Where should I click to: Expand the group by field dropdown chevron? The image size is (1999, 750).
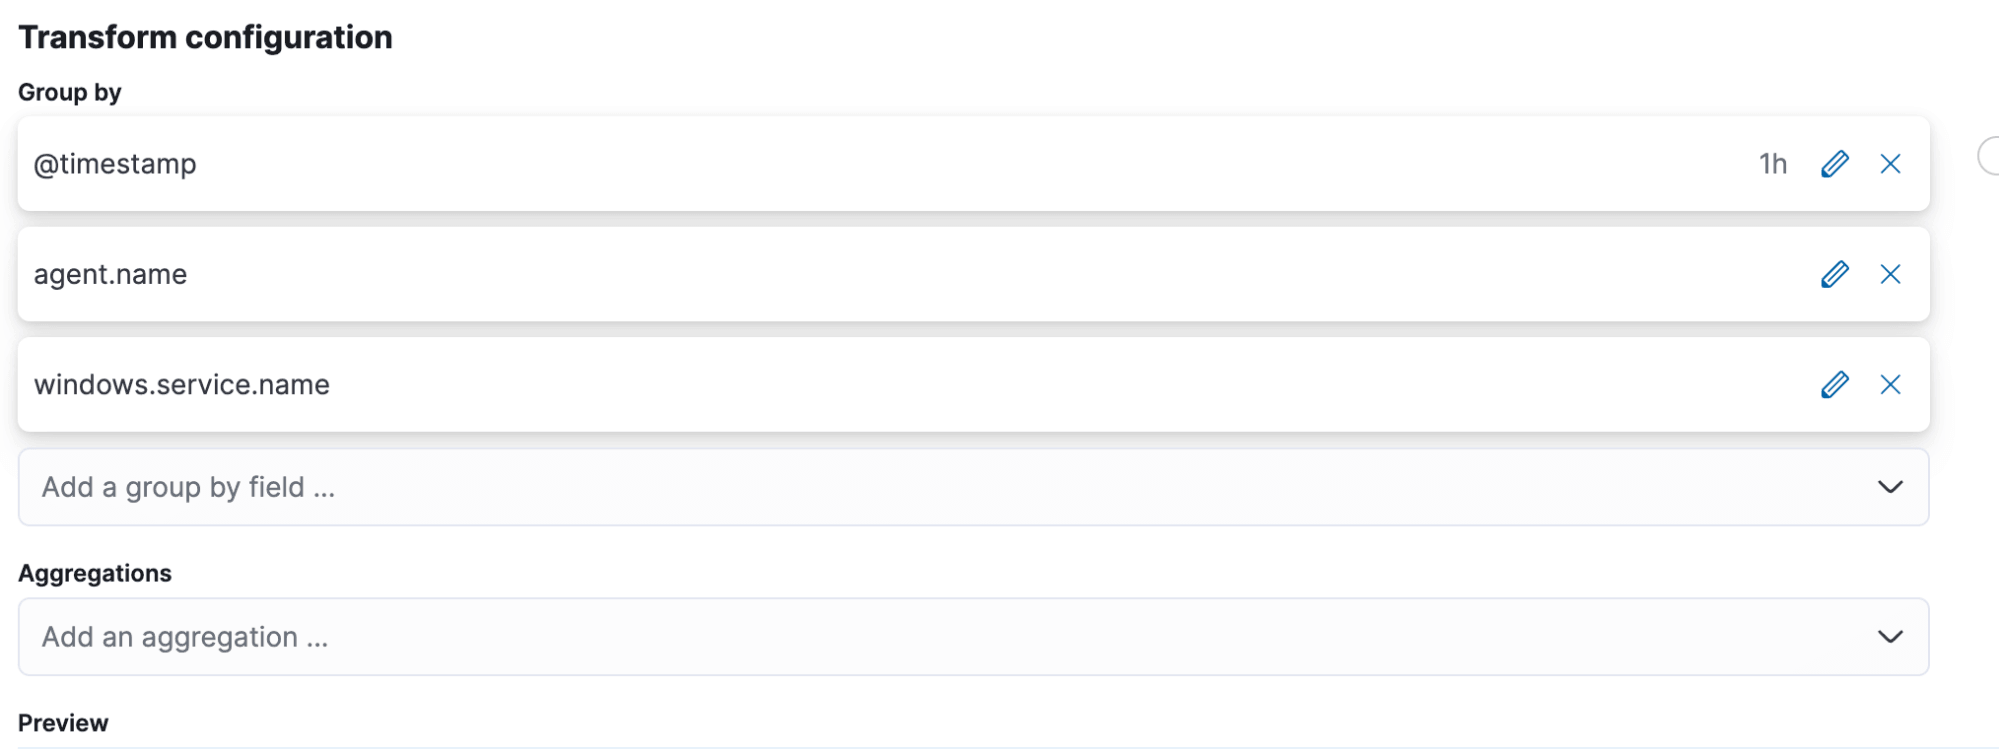(1890, 487)
